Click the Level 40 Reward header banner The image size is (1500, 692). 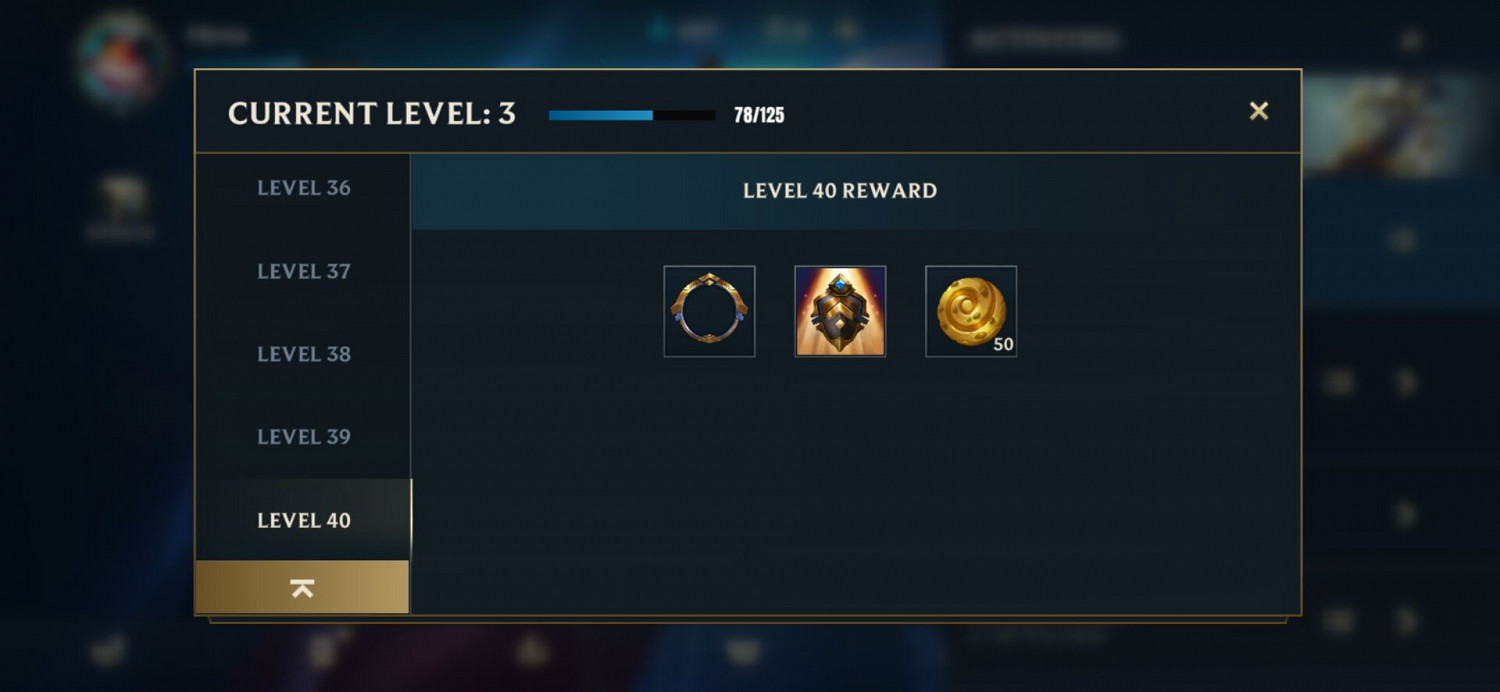tap(840, 191)
